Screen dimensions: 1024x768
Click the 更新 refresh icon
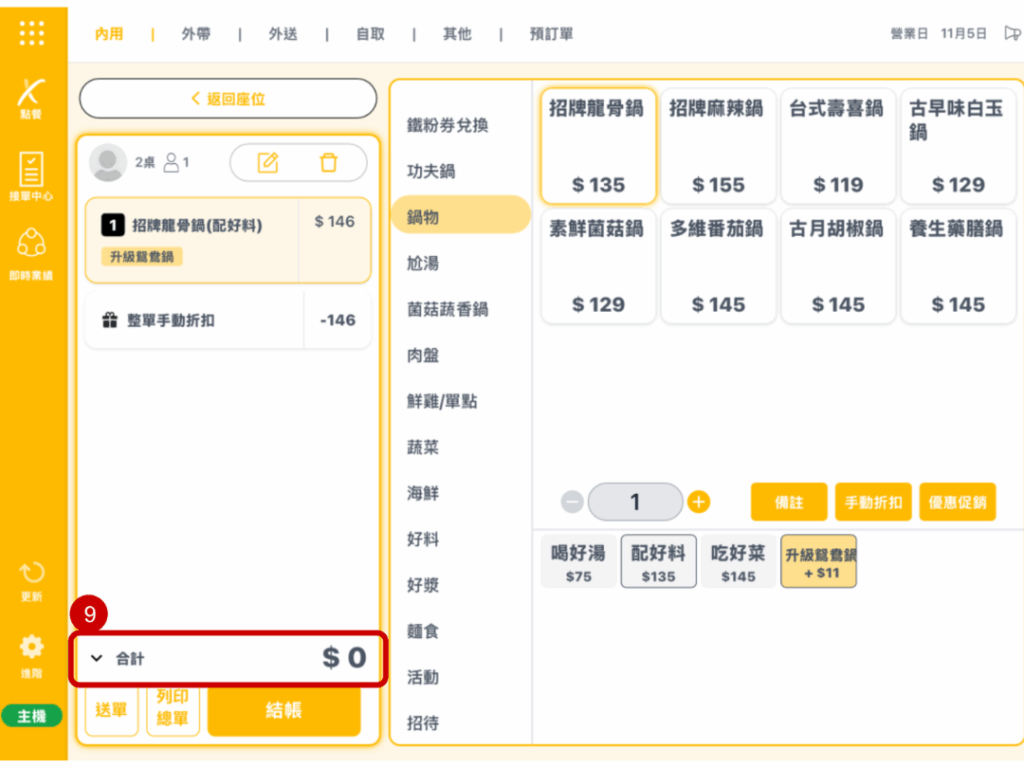click(x=32, y=578)
